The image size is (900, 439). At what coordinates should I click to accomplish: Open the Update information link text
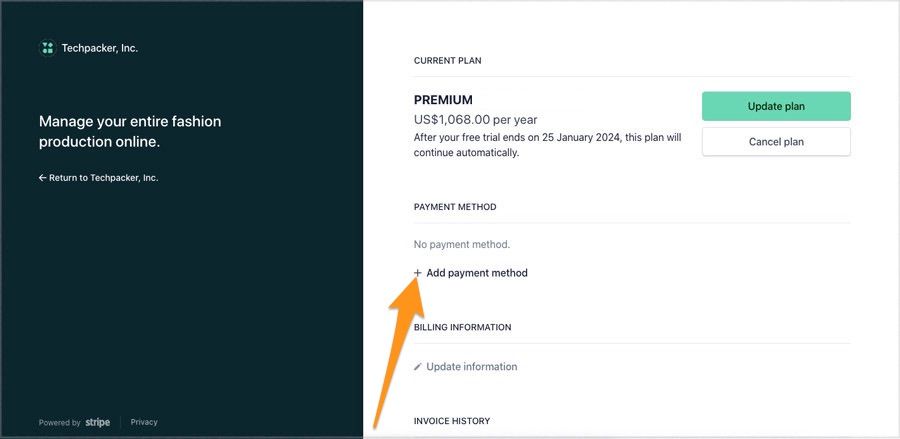pyautogui.click(x=472, y=367)
